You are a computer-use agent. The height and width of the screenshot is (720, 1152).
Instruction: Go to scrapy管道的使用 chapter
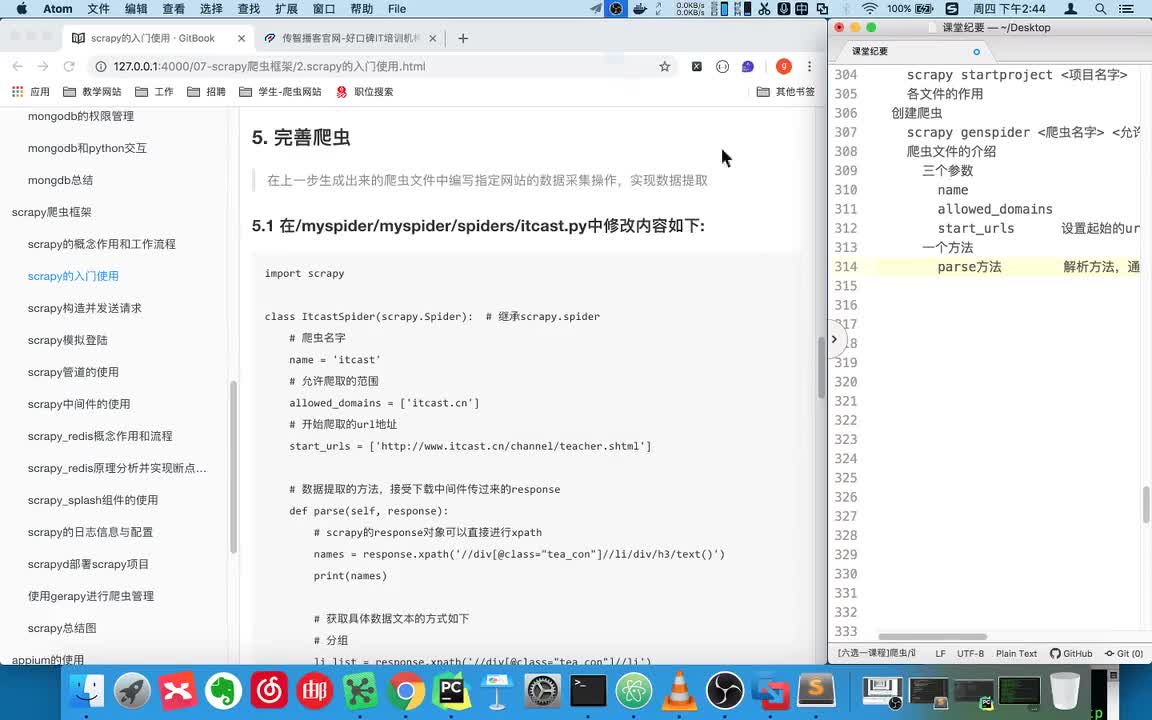(73, 372)
